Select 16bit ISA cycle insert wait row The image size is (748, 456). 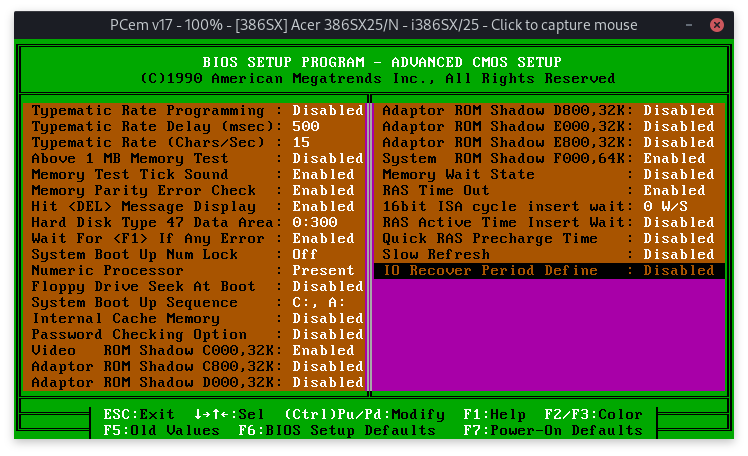pyautogui.click(x=549, y=207)
